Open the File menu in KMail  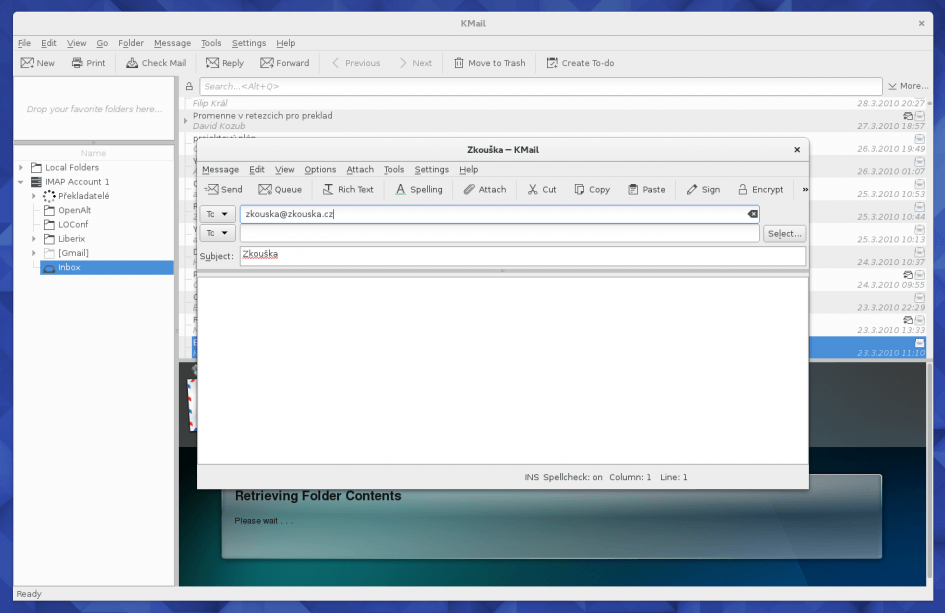[x=24, y=43]
